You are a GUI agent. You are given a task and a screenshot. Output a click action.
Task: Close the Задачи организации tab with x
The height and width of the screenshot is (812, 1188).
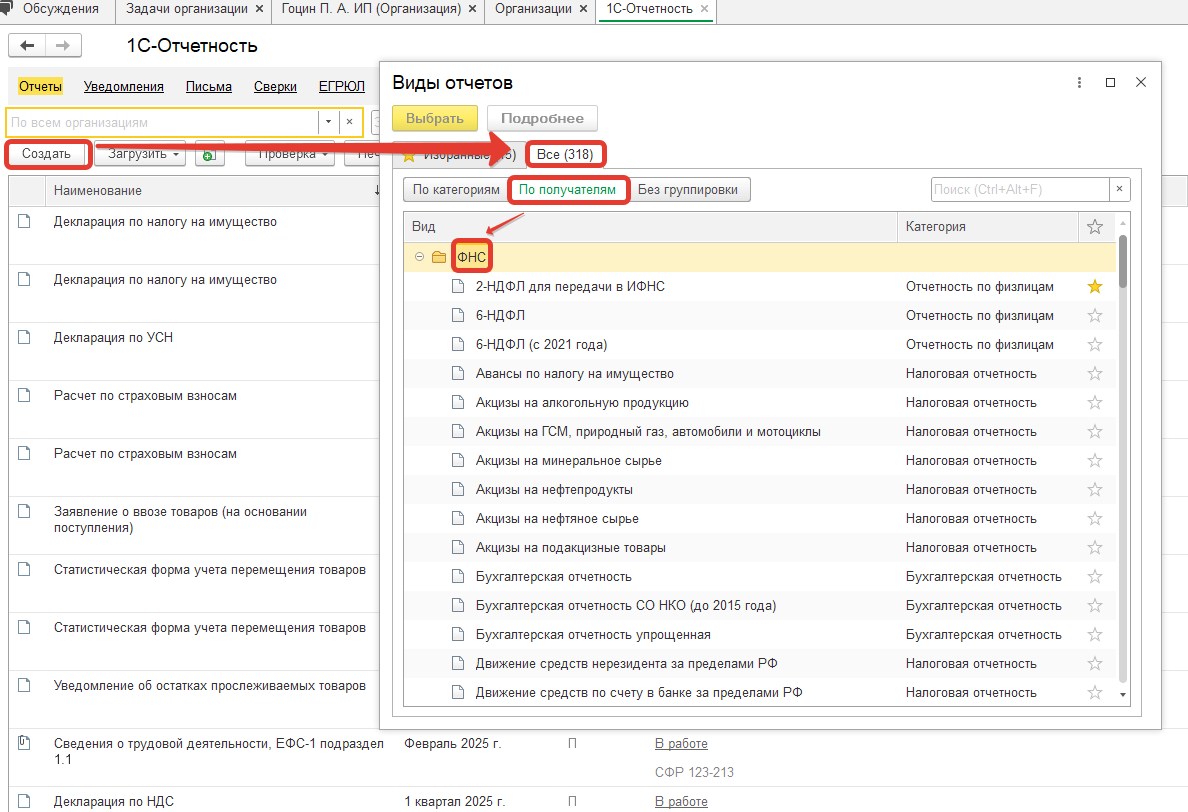pyautogui.click(x=260, y=9)
